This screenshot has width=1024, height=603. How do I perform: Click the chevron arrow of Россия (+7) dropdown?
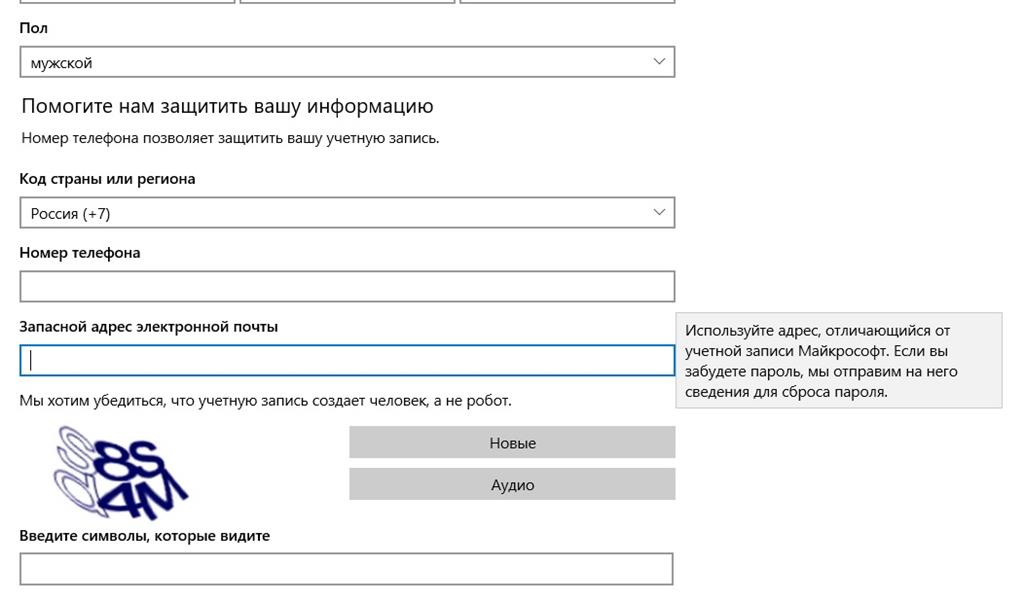tap(659, 212)
